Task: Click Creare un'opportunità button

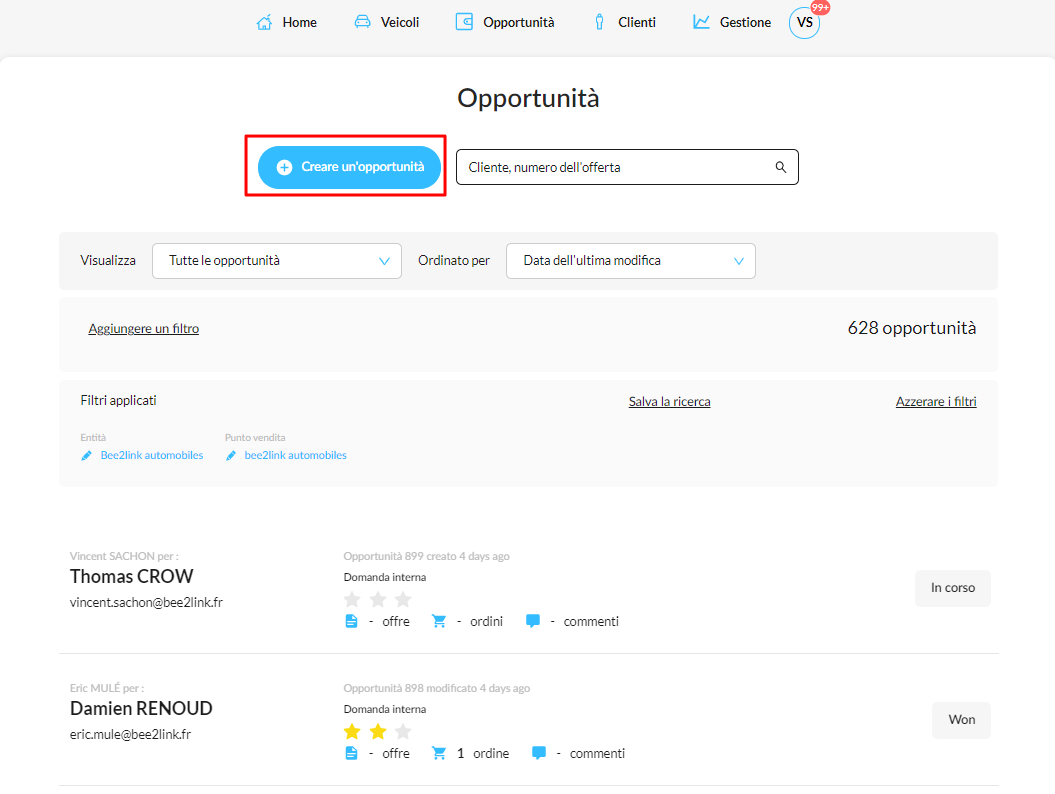Action: (x=349, y=168)
